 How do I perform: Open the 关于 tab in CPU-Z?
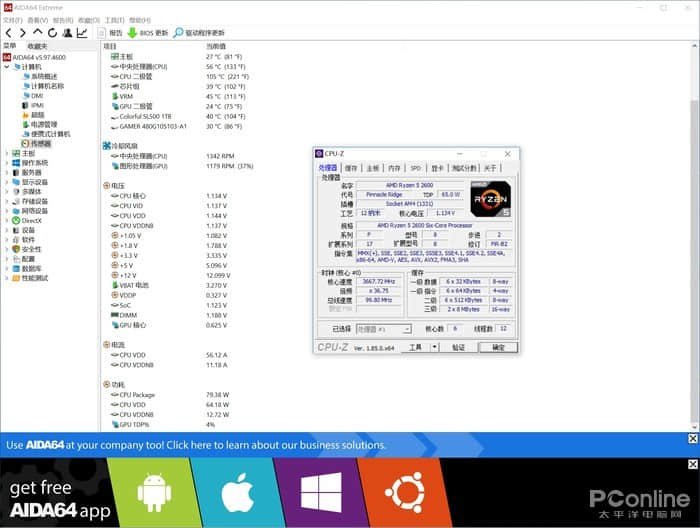(490, 168)
